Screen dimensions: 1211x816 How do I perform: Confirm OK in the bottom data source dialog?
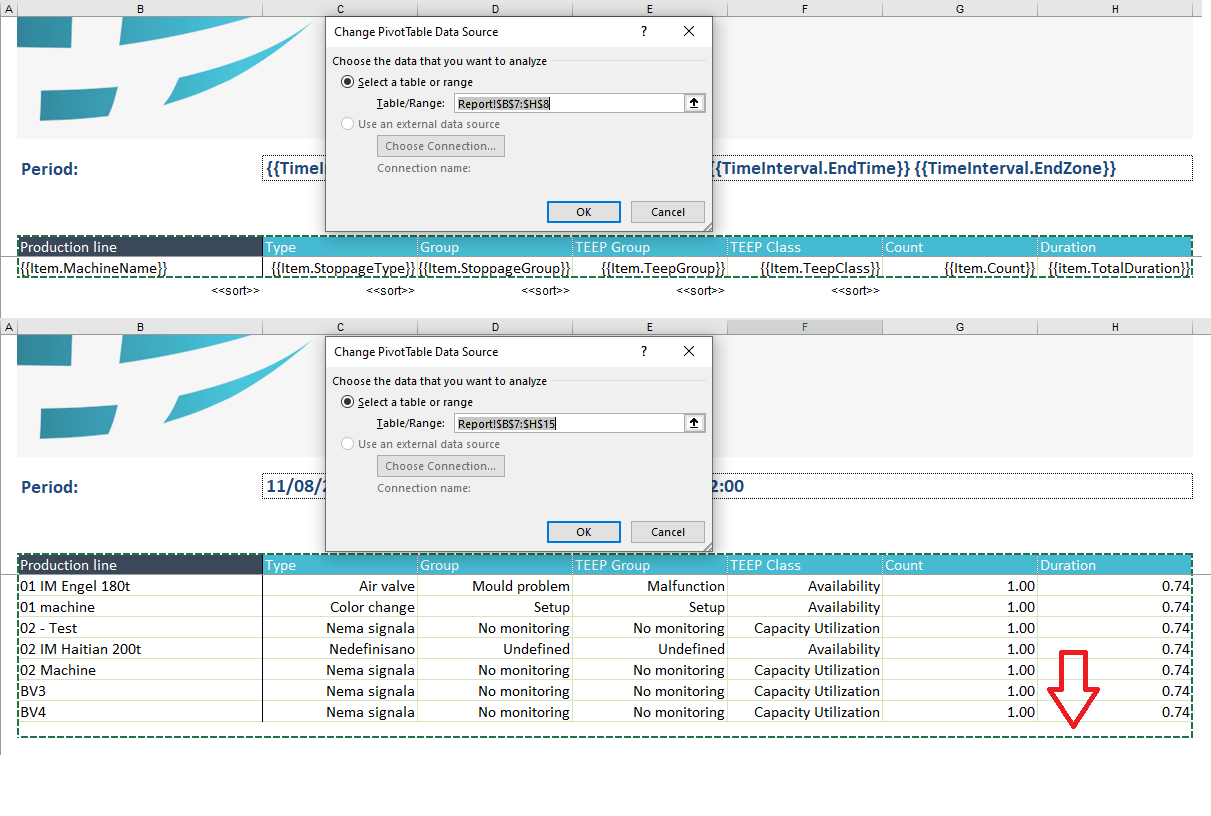coord(583,531)
